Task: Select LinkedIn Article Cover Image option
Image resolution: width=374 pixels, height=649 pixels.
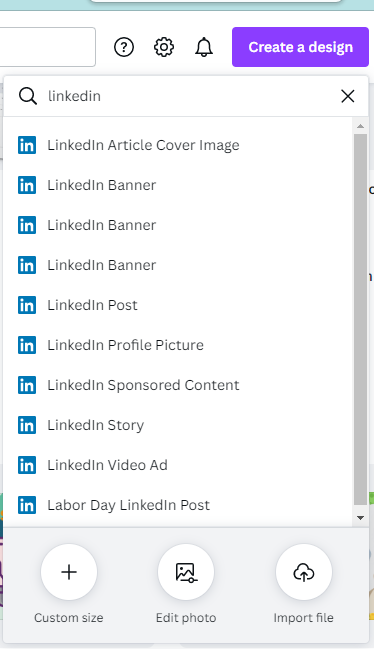Action: pos(178,145)
